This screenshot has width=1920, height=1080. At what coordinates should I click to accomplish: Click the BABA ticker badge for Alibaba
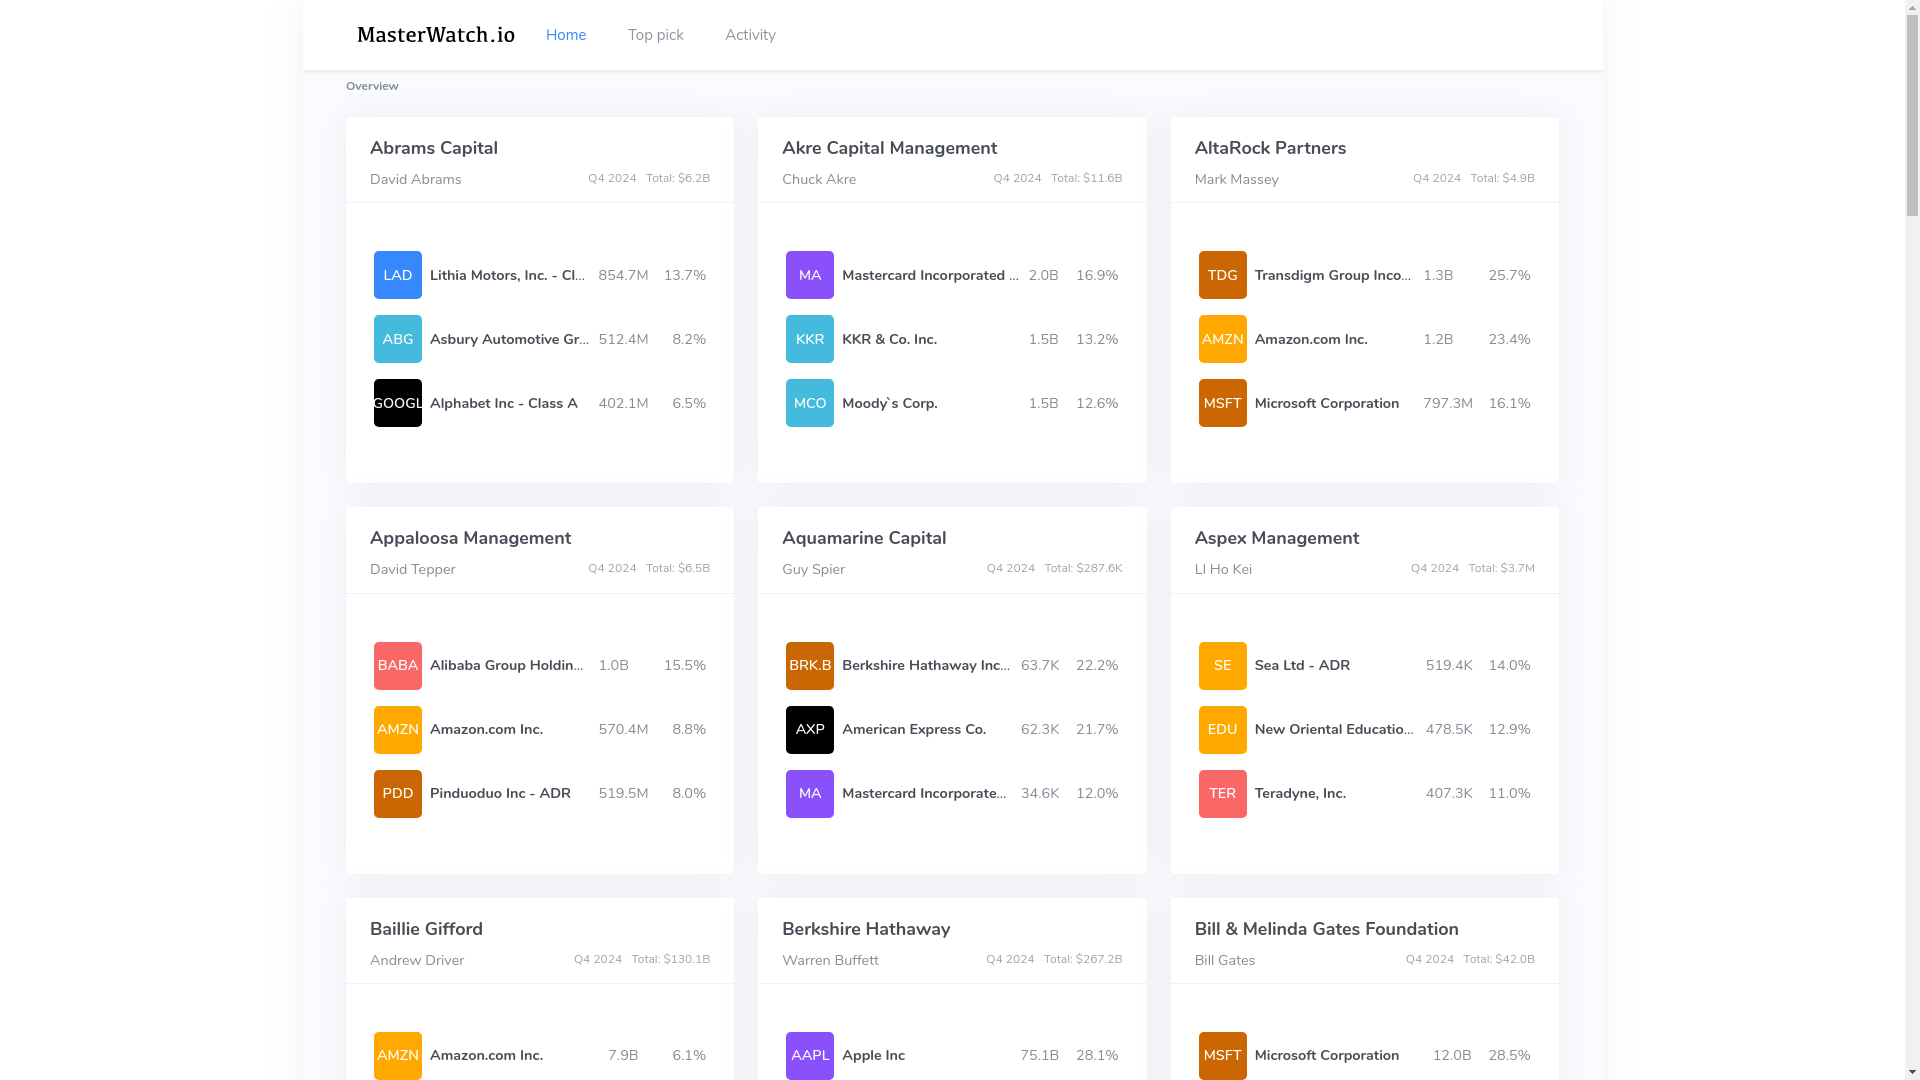pyautogui.click(x=398, y=666)
